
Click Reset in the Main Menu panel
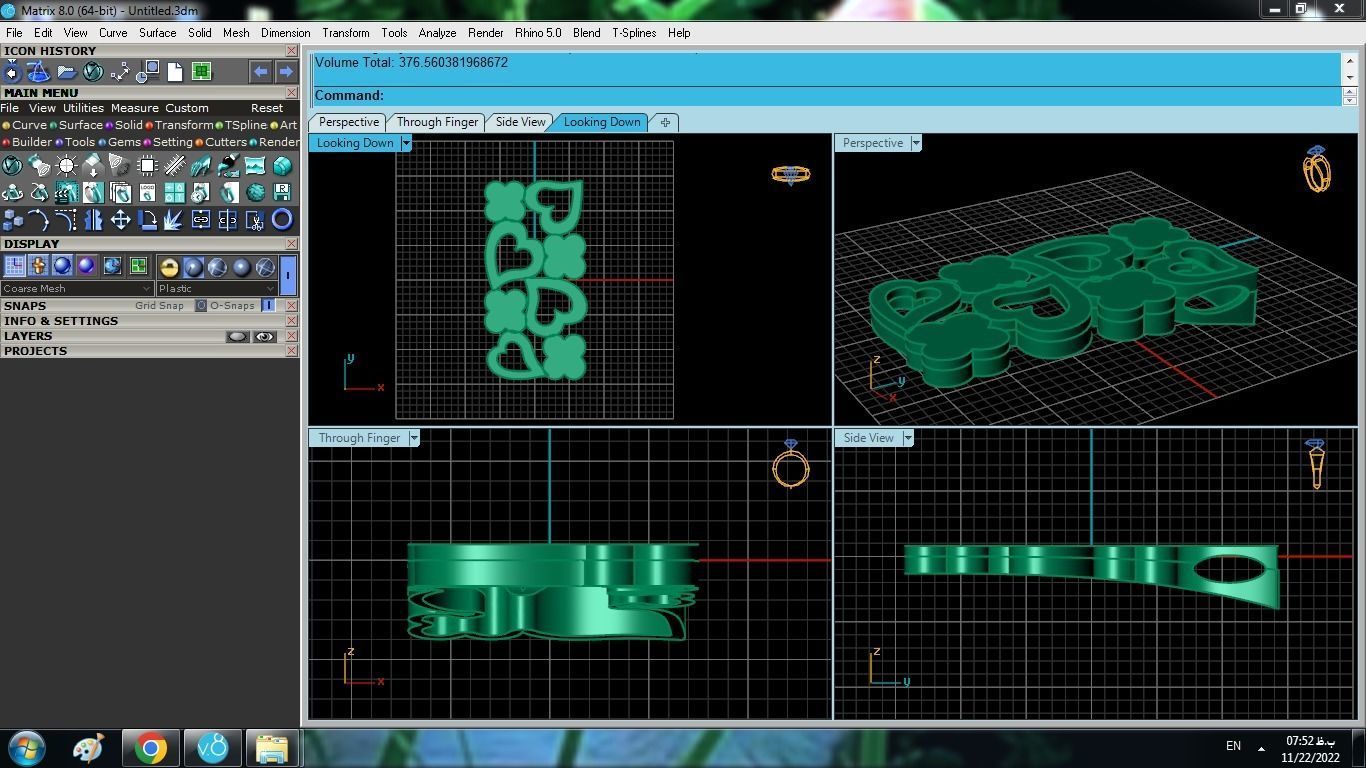point(267,108)
